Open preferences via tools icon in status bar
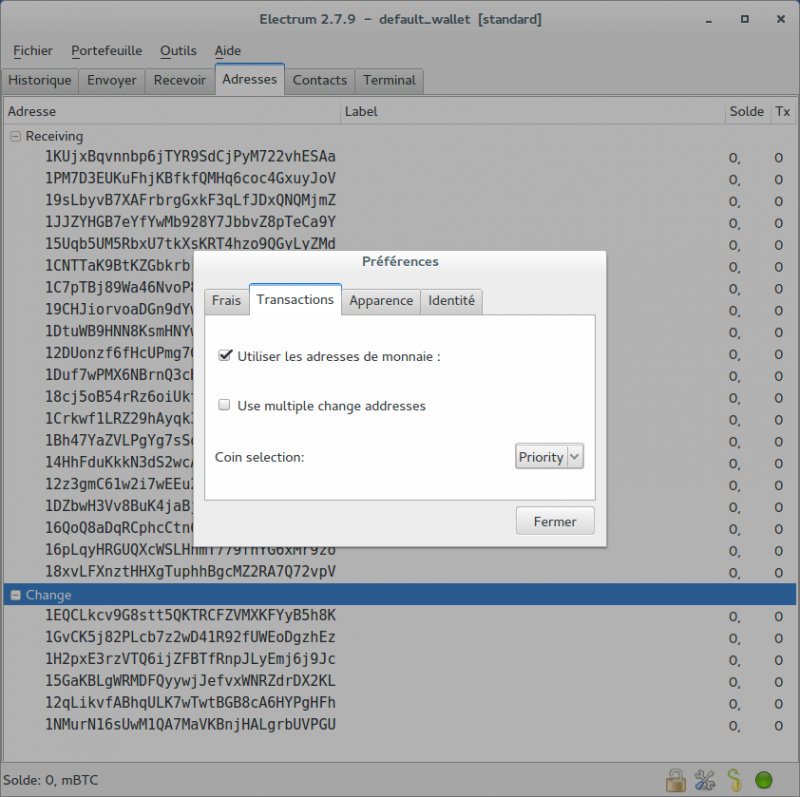The image size is (800, 797). click(705, 780)
